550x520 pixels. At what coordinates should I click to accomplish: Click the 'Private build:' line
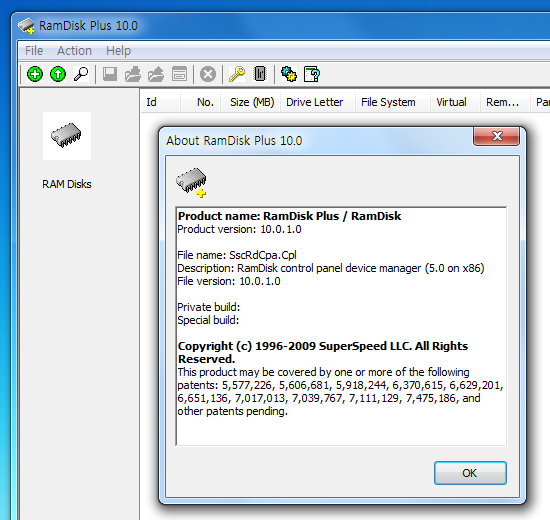click(208, 307)
